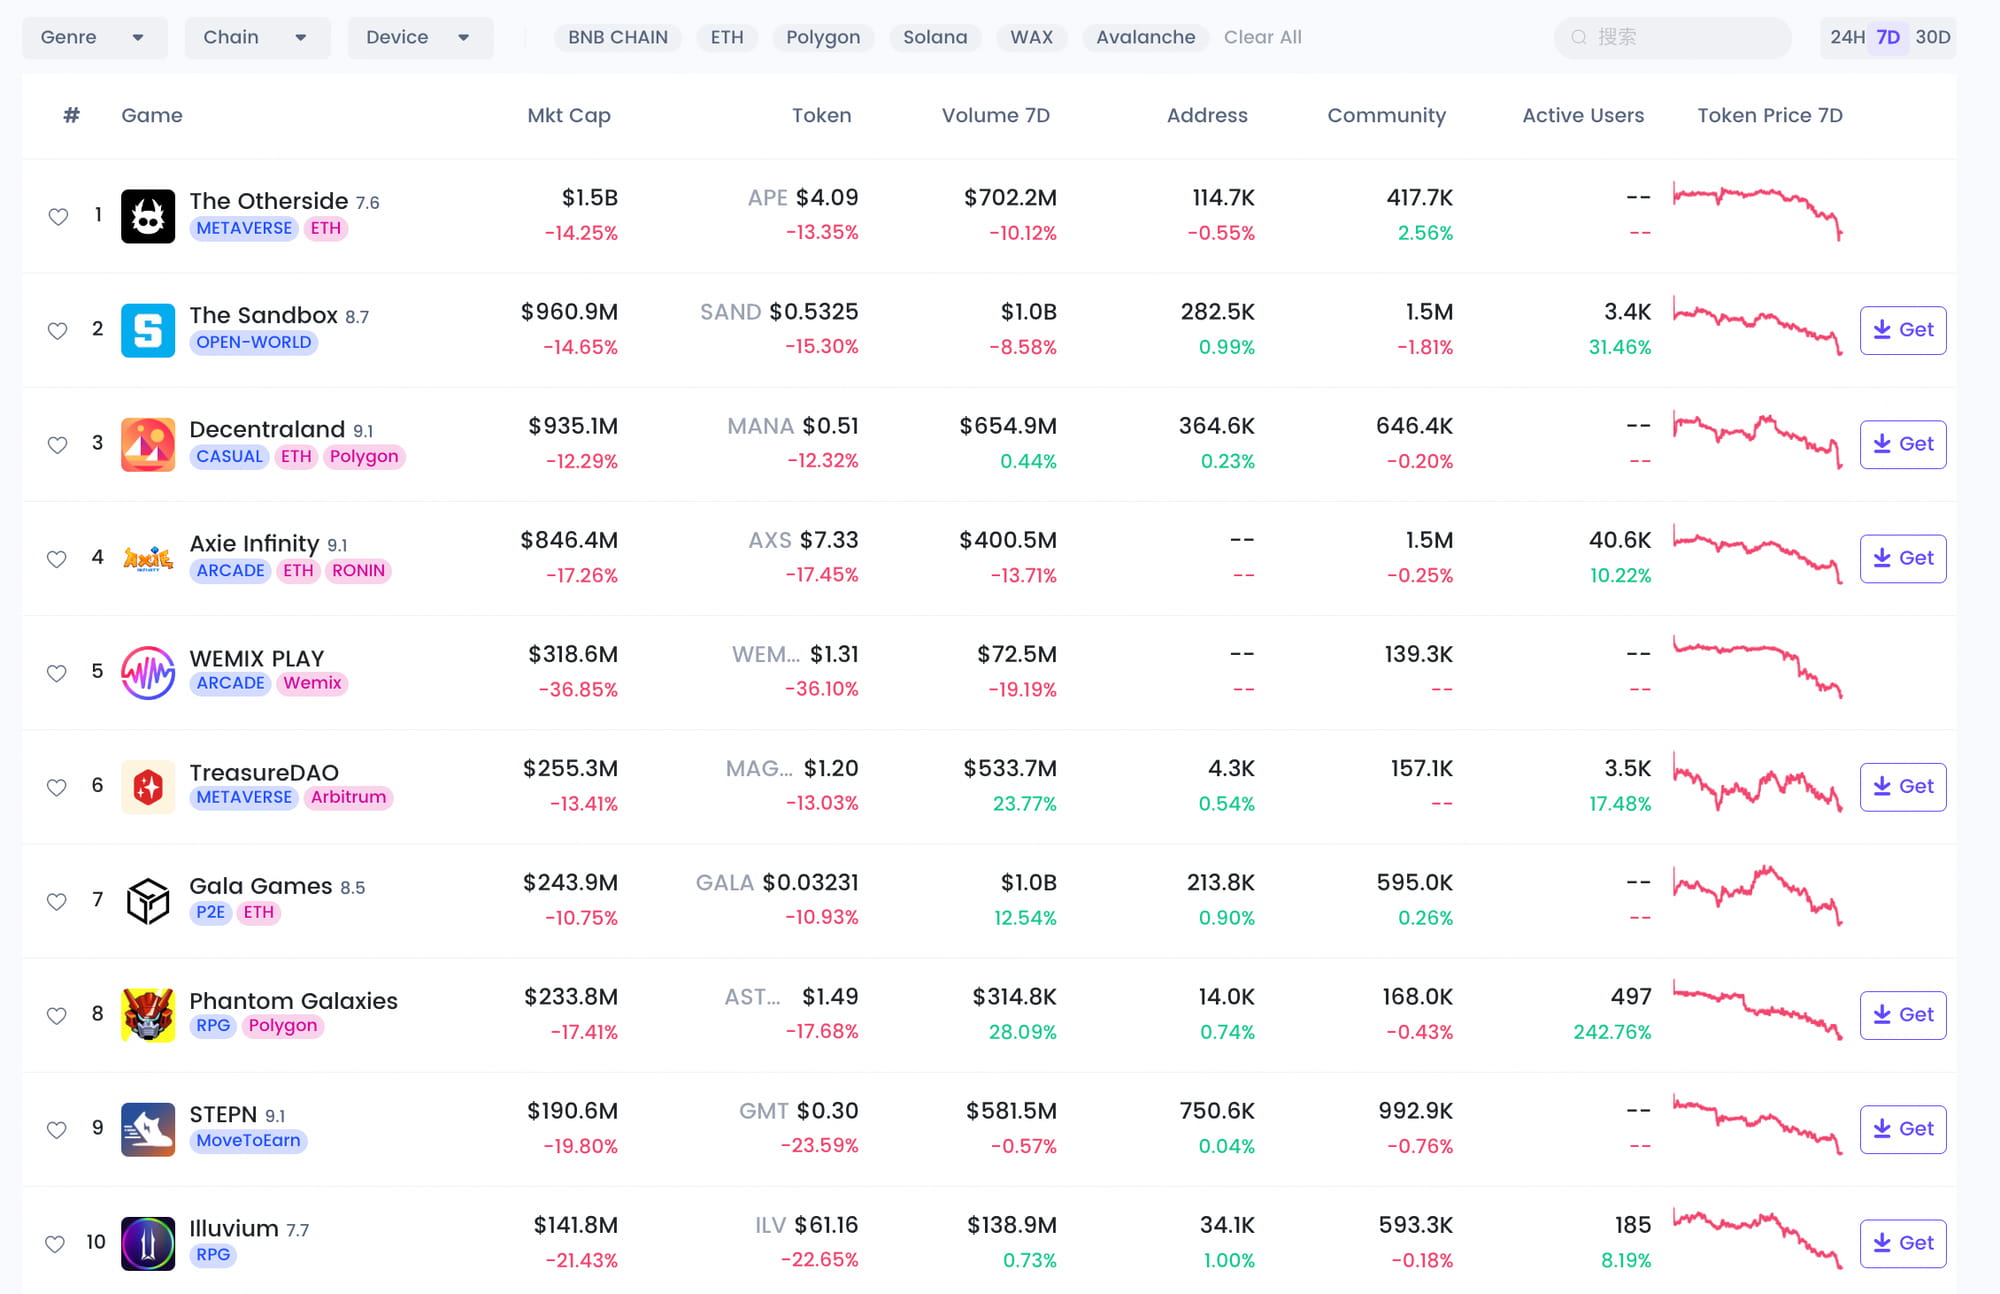Viewport: 2000px width, 1294px height.
Task: Open The Sandbox game logo
Action: tap(148, 330)
